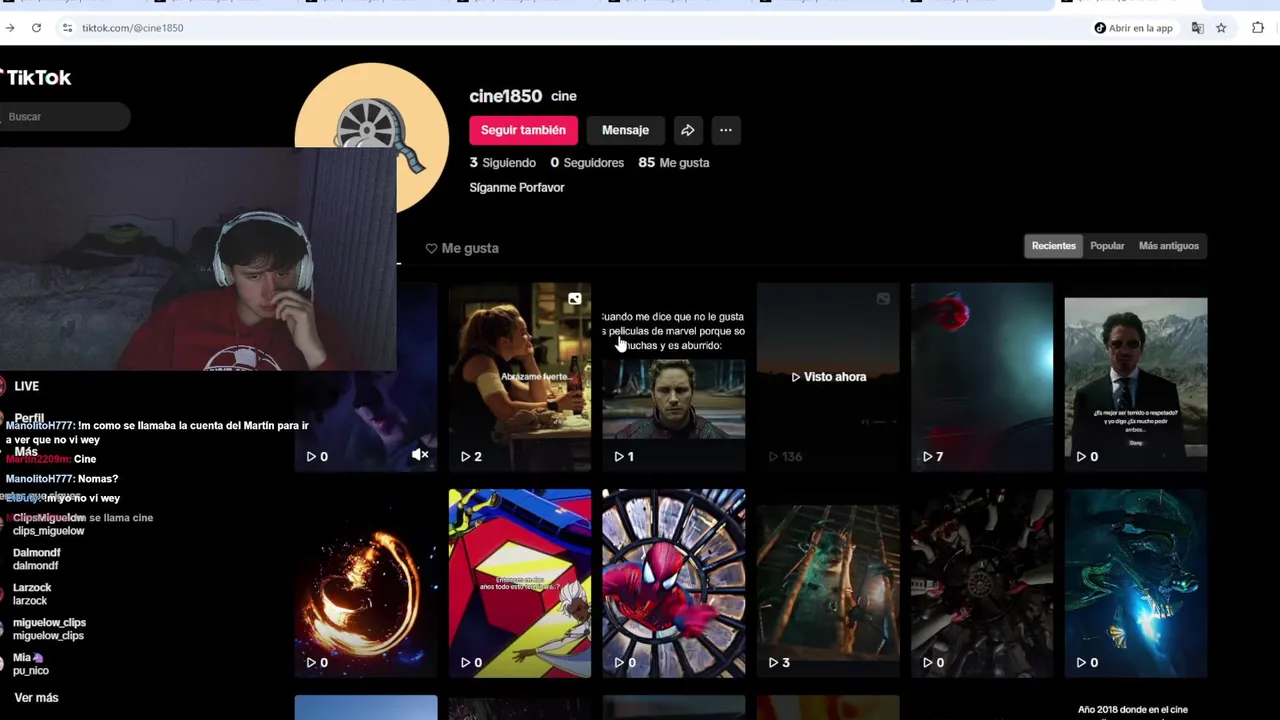Image resolution: width=1280 pixels, height=720 pixels.
Task: Click the '85 Me gusta' count
Action: click(674, 162)
